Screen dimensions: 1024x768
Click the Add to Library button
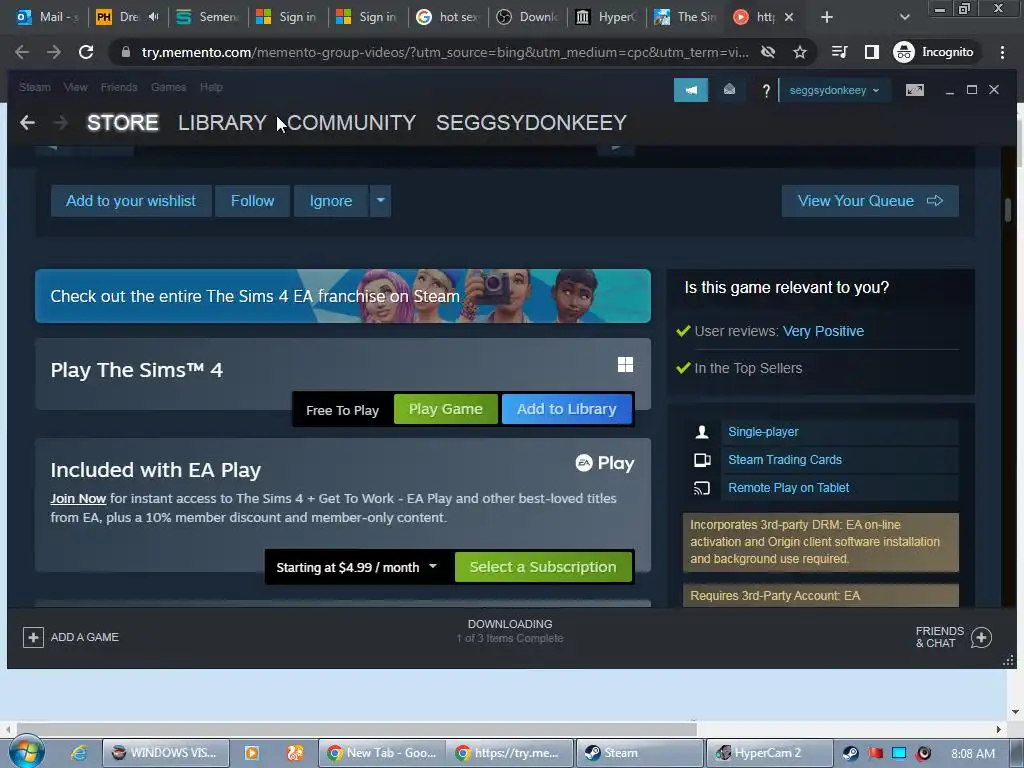tap(566, 409)
